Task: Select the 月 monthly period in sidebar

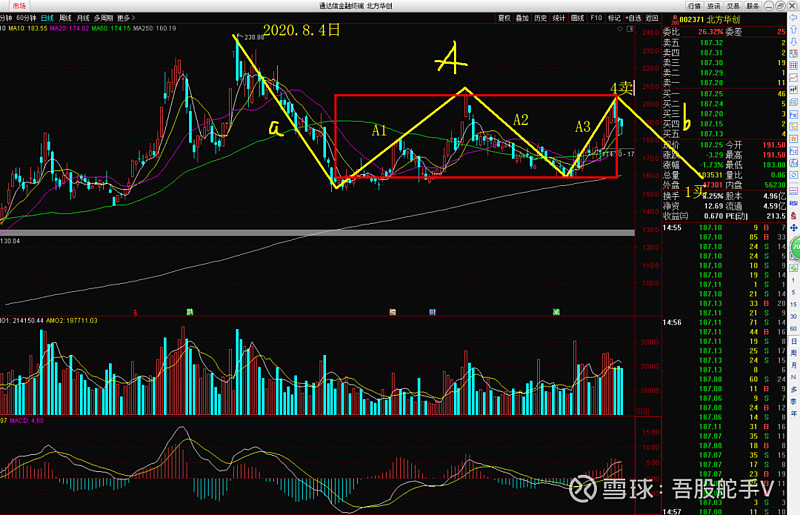Action: [x=793, y=365]
